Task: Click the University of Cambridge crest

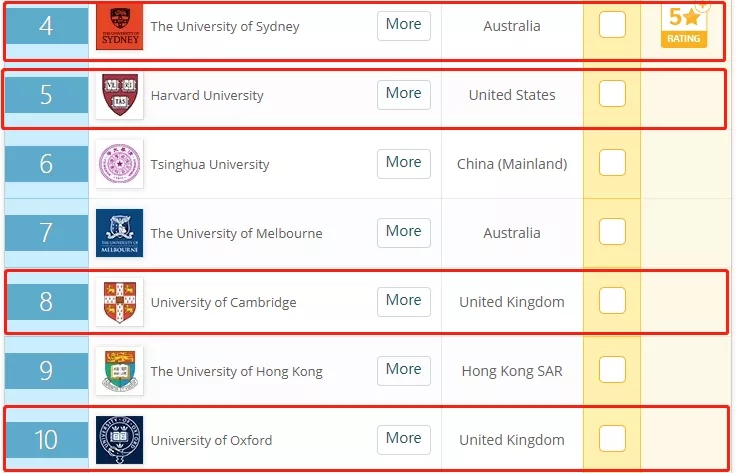Action: (119, 302)
